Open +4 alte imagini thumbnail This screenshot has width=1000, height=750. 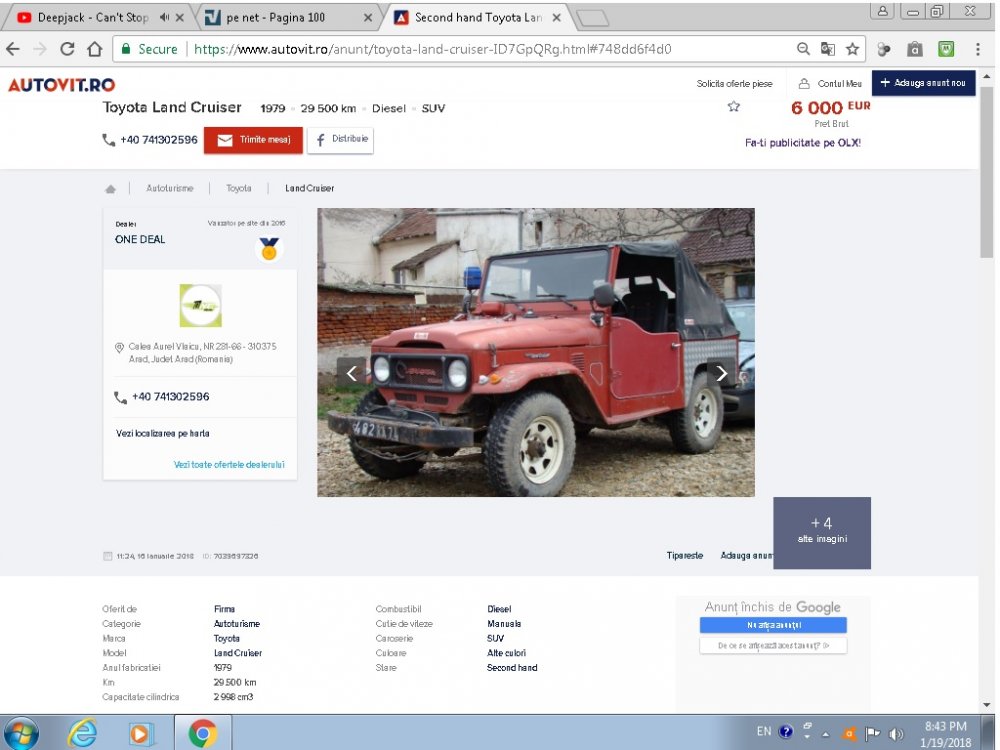pyautogui.click(x=821, y=532)
